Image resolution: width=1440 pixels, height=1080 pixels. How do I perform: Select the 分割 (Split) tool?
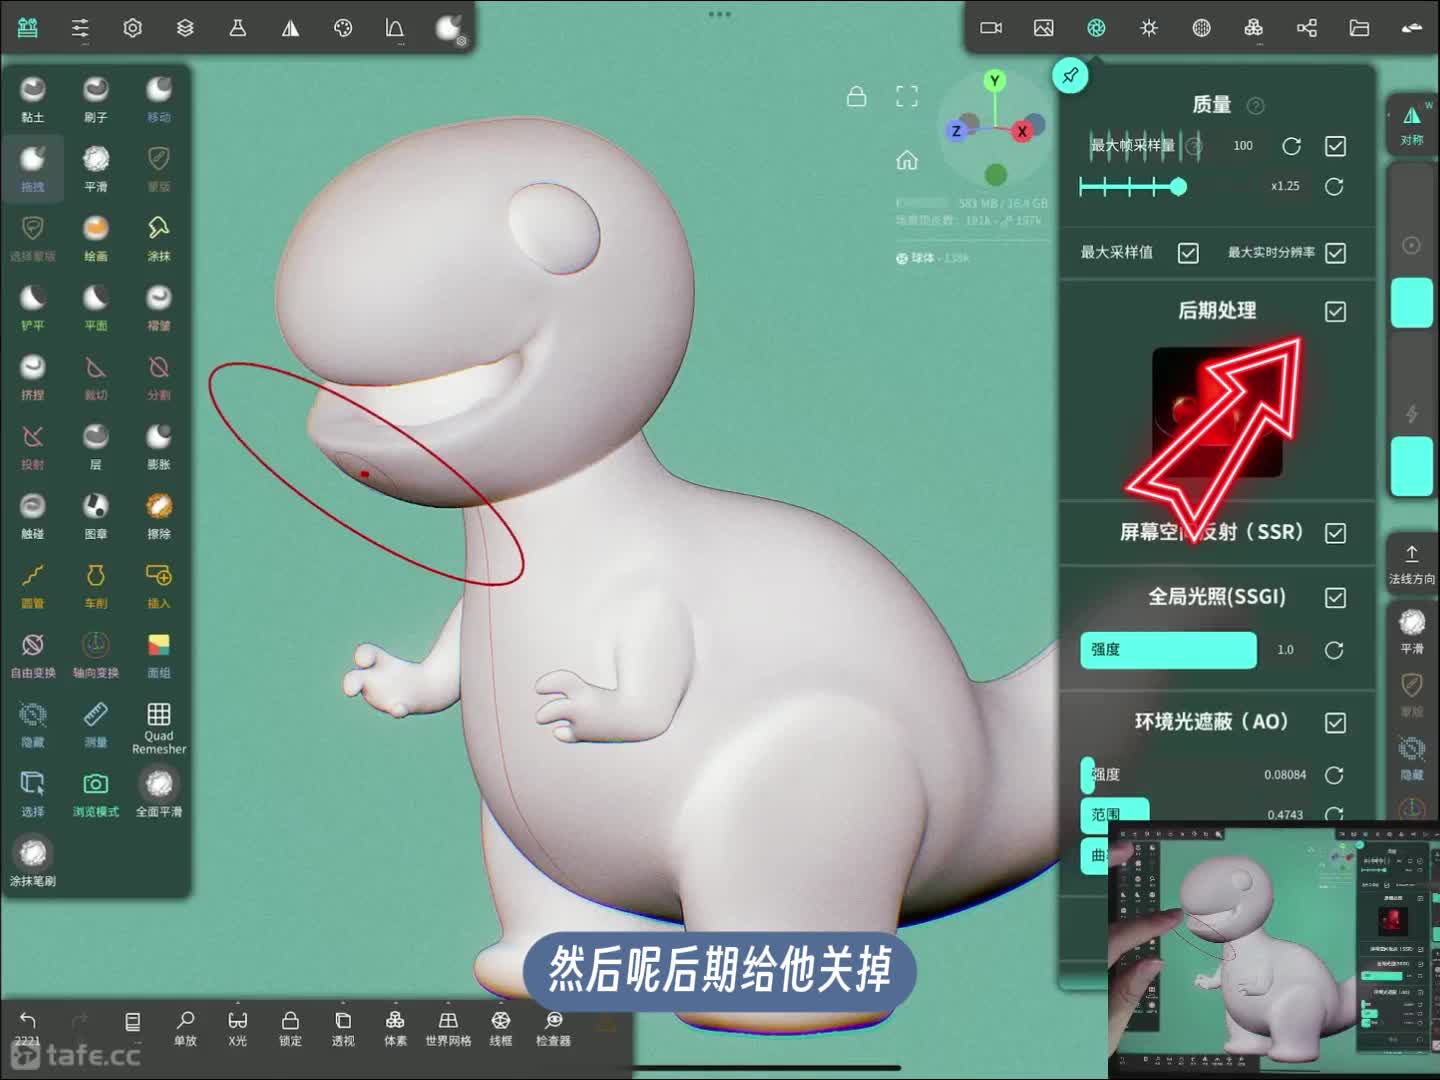click(x=159, y=376)
